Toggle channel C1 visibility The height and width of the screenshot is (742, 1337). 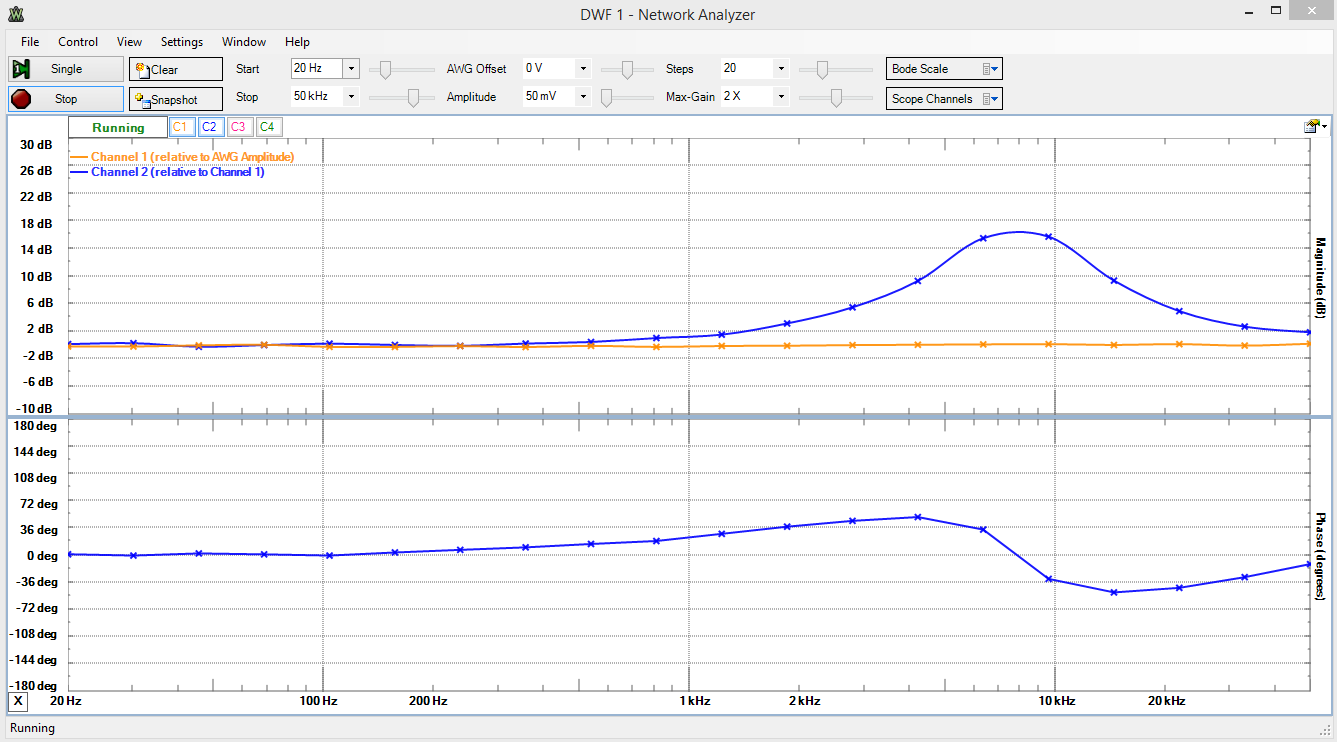point(181,127)
